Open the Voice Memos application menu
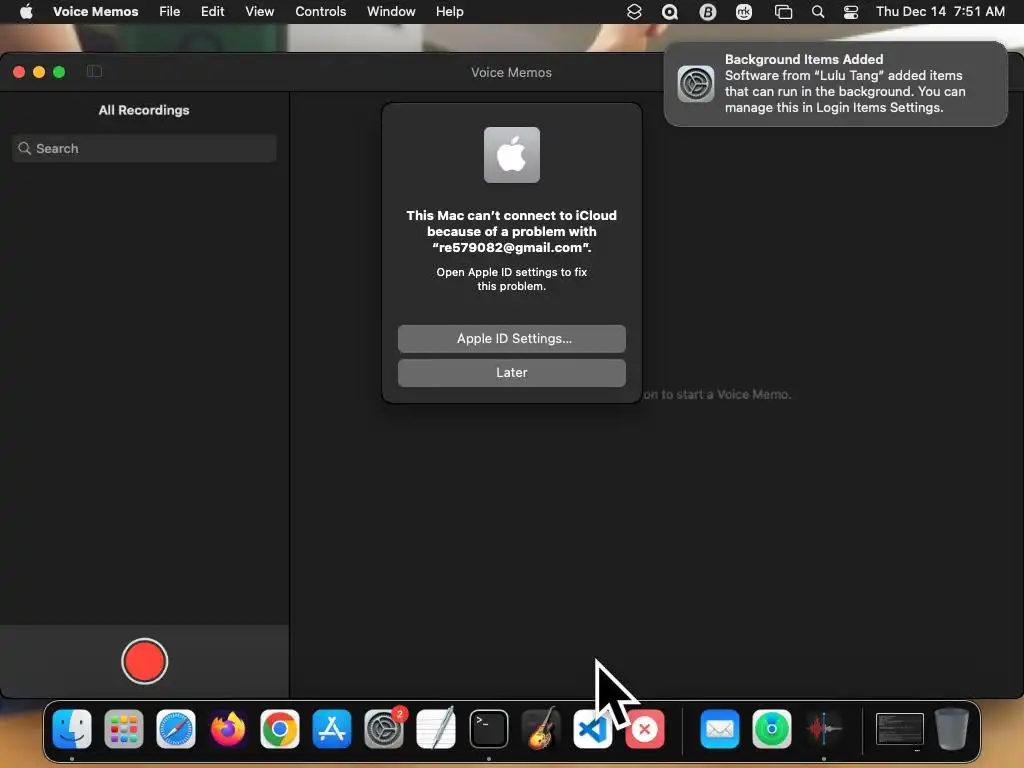Screen dimensions: 1024x768 tap(95, 11)
